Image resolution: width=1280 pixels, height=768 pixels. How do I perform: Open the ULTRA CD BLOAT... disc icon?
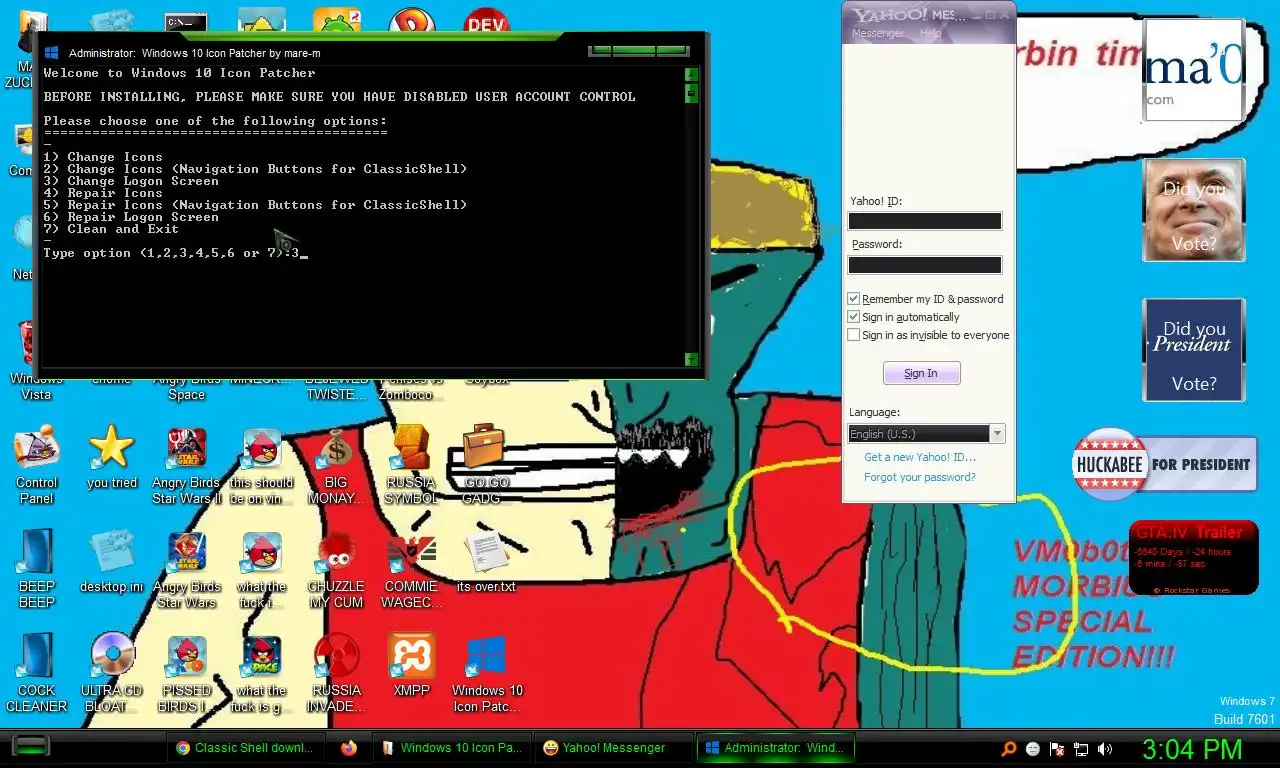point(112,672)
